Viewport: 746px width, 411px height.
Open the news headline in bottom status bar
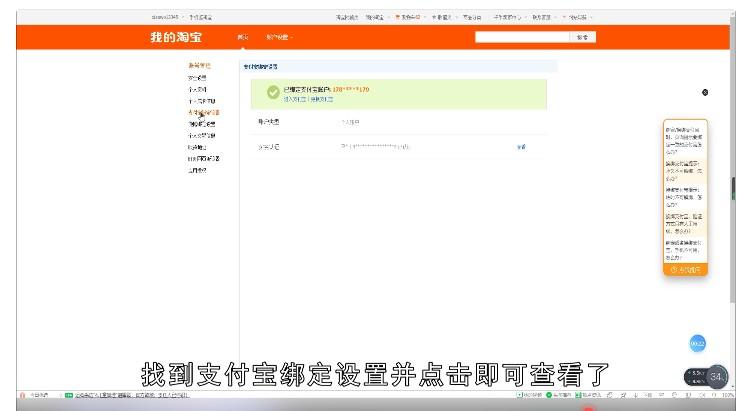click(131, 395)
